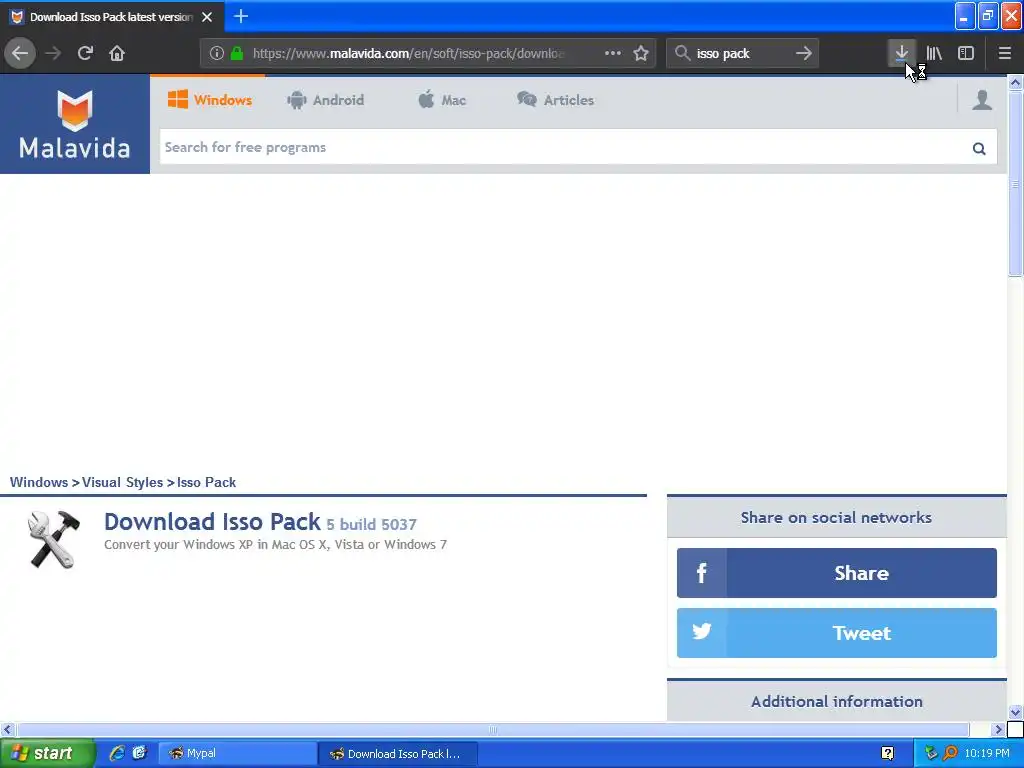
Task: Toggle the sidebar view
Action: click(x=966, y=53)
